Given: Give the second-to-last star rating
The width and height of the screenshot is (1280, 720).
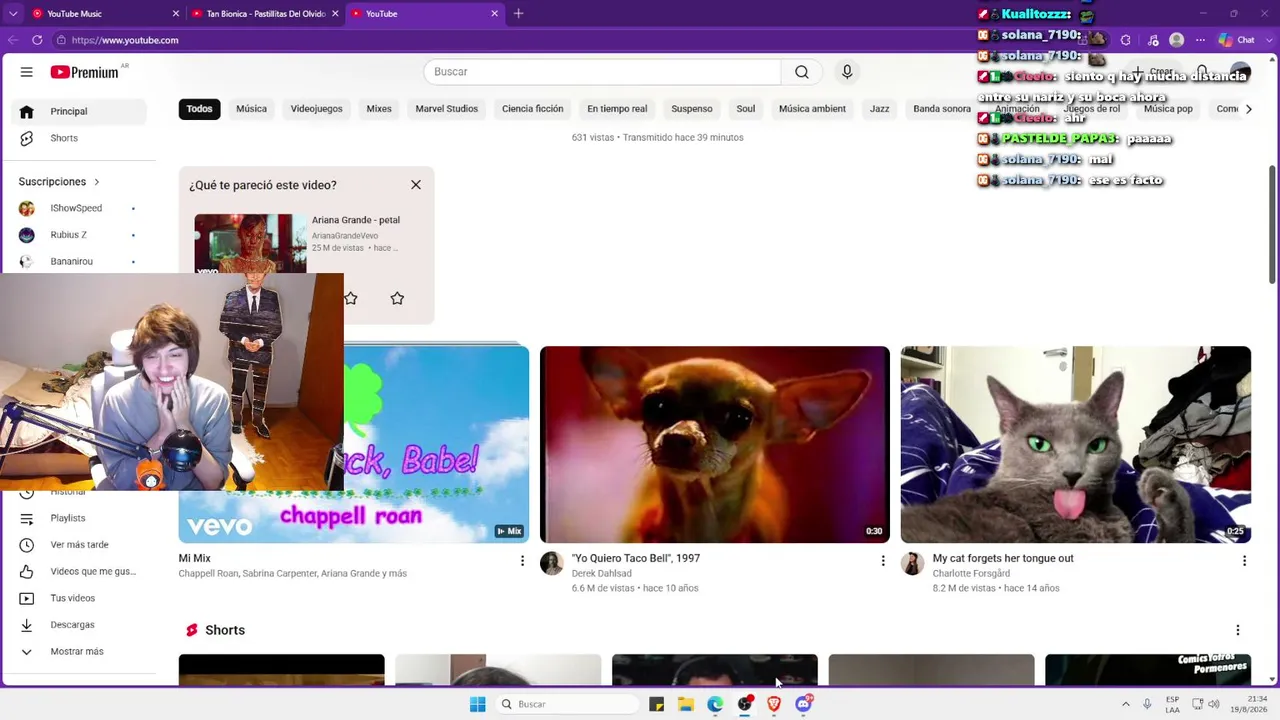Looking at the screenshot, I should 351,298.
